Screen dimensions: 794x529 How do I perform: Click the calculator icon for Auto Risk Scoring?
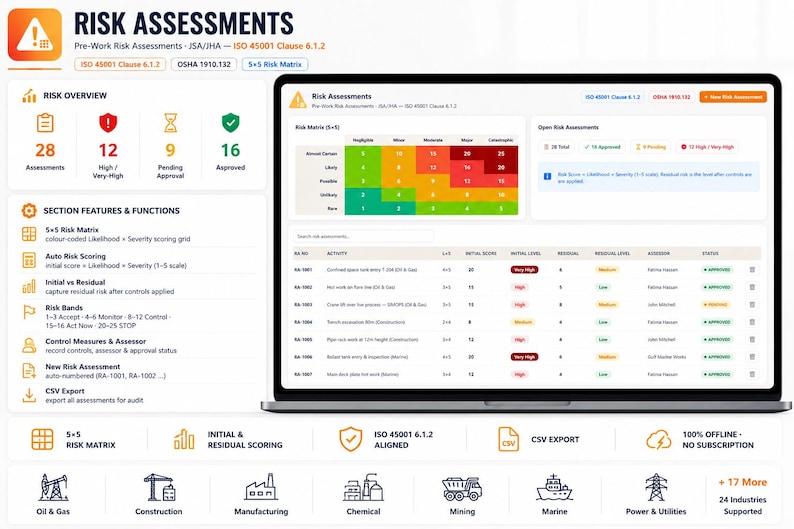point(29,260)
